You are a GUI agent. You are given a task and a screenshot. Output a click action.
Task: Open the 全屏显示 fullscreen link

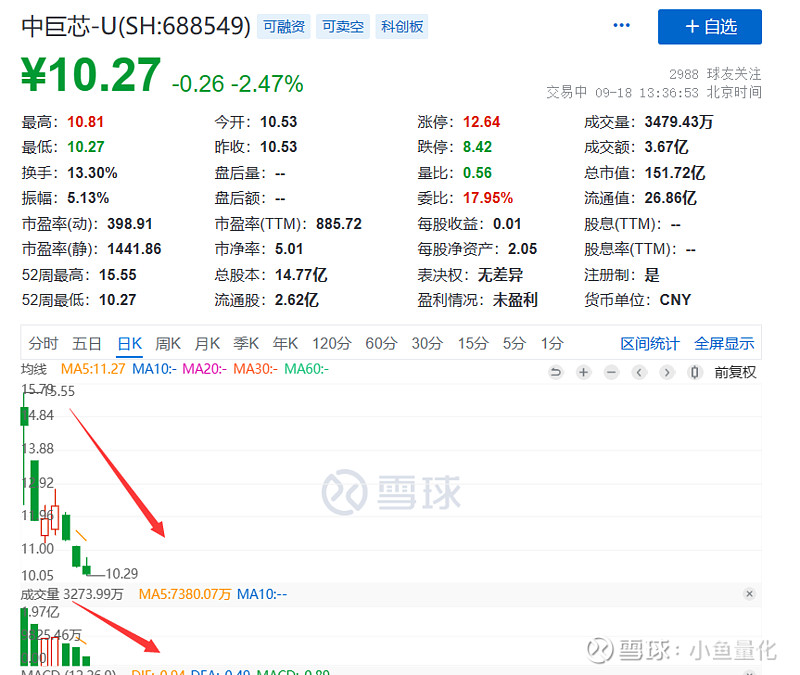(724, 343)
